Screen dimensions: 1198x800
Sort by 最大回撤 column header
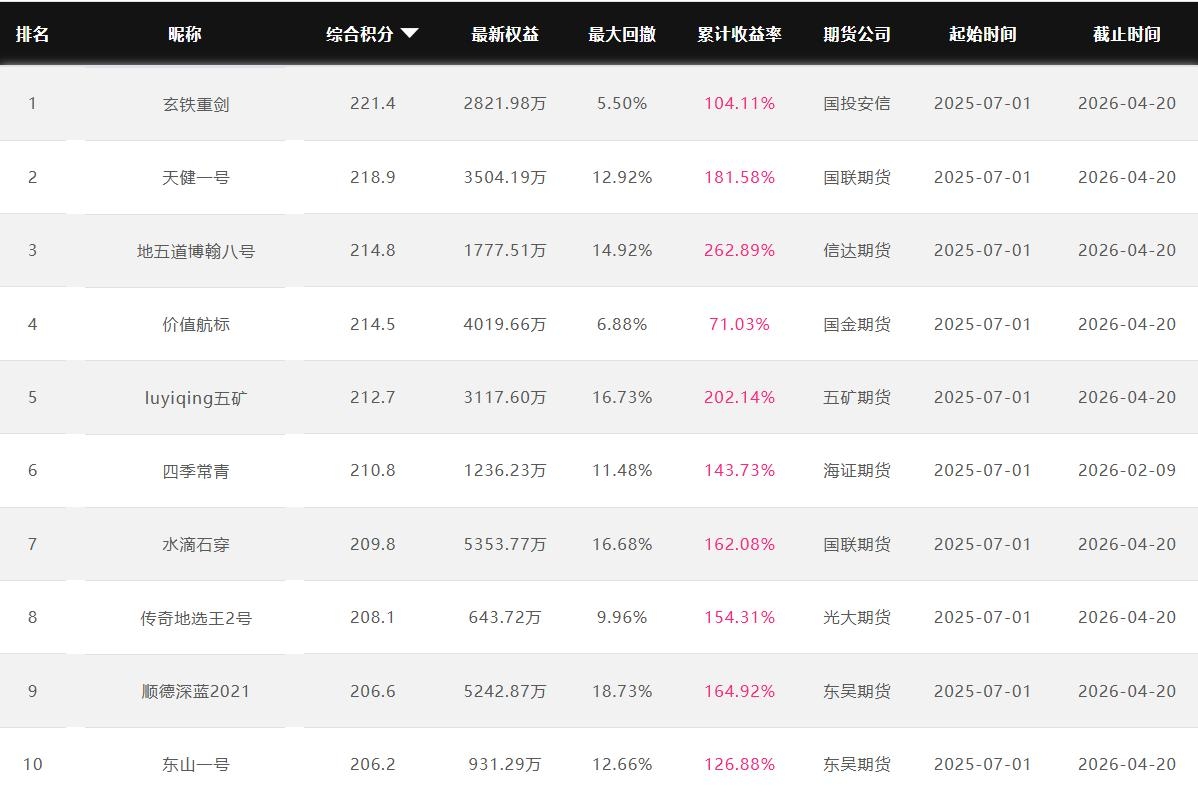tap(622, 34)
